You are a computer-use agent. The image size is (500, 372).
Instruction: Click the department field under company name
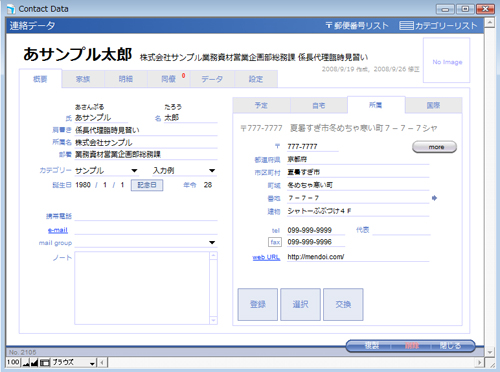pyautogui.click(x=146, y=155)
